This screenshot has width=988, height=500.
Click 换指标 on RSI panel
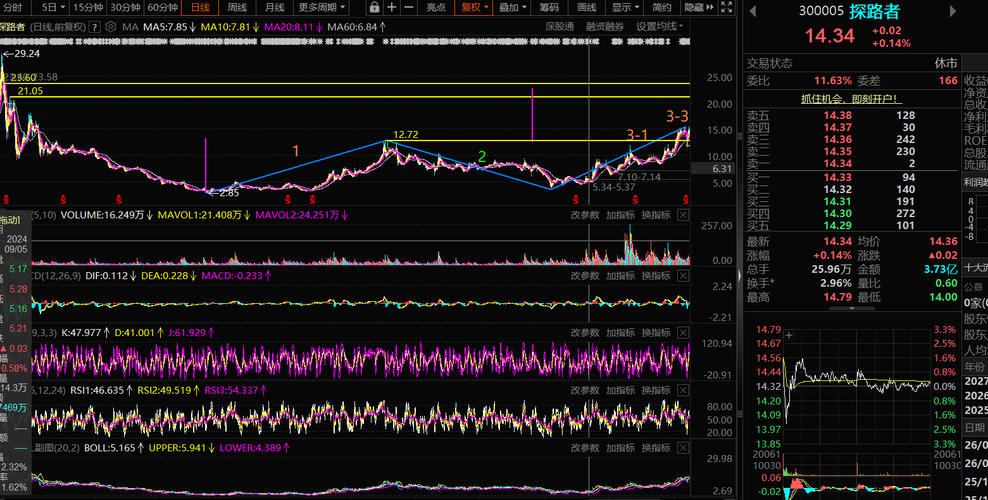655,390
